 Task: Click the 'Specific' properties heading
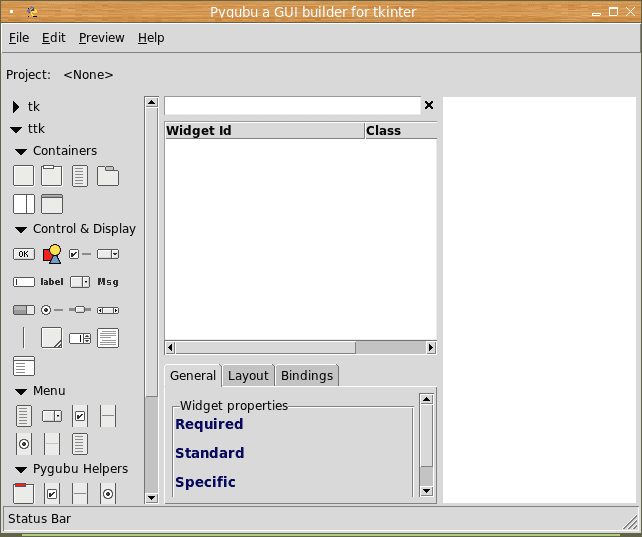coord(205,482)
